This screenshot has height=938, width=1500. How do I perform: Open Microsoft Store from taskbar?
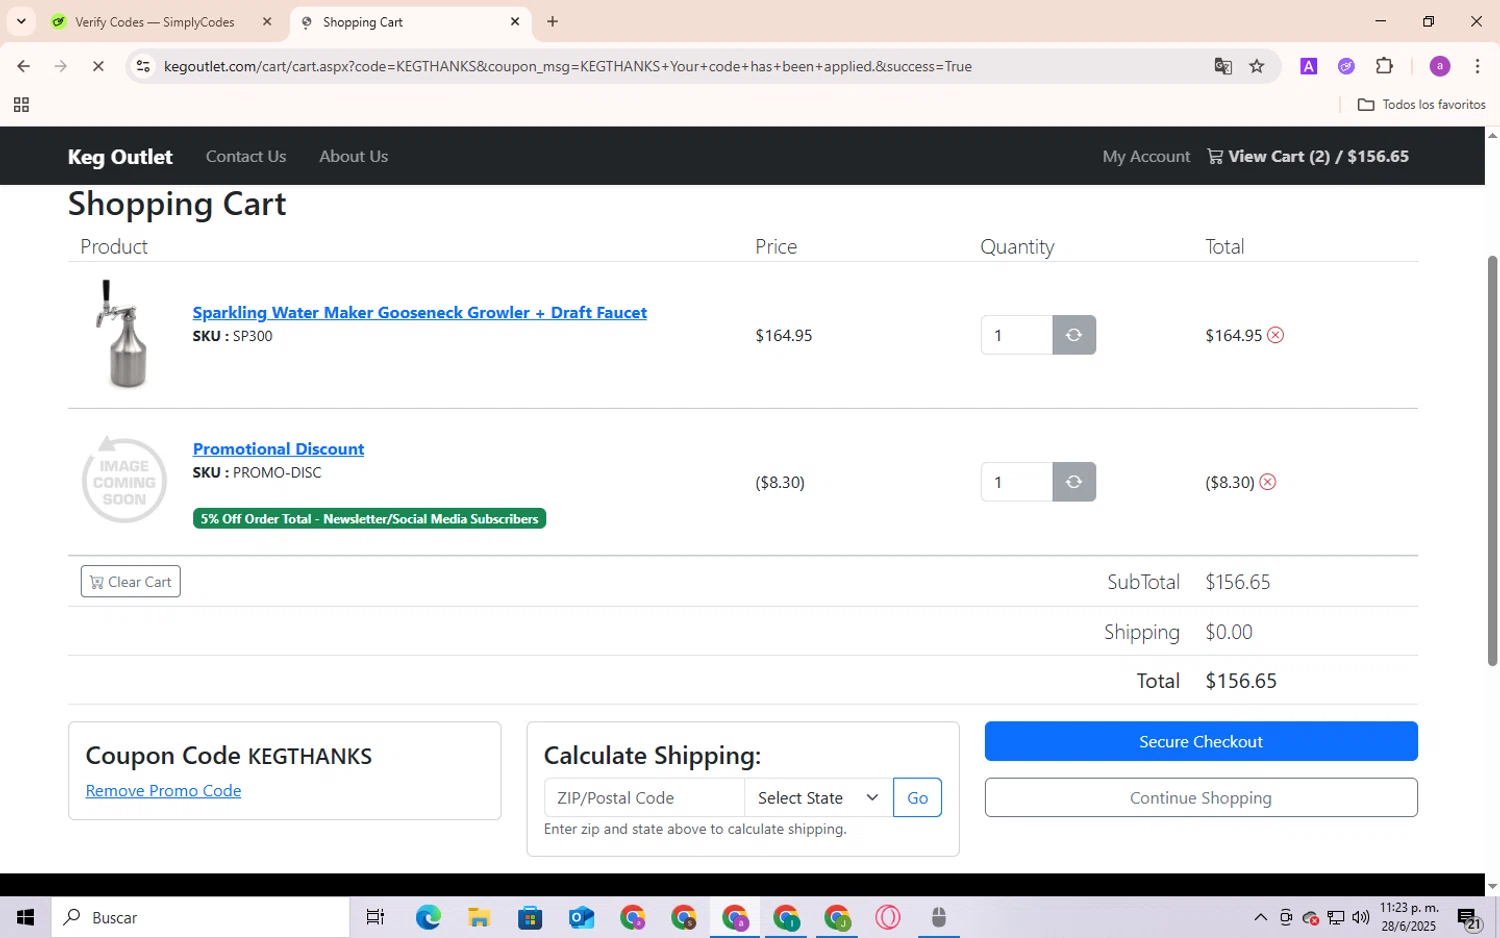pyautogui.click(x=530, y=917)
